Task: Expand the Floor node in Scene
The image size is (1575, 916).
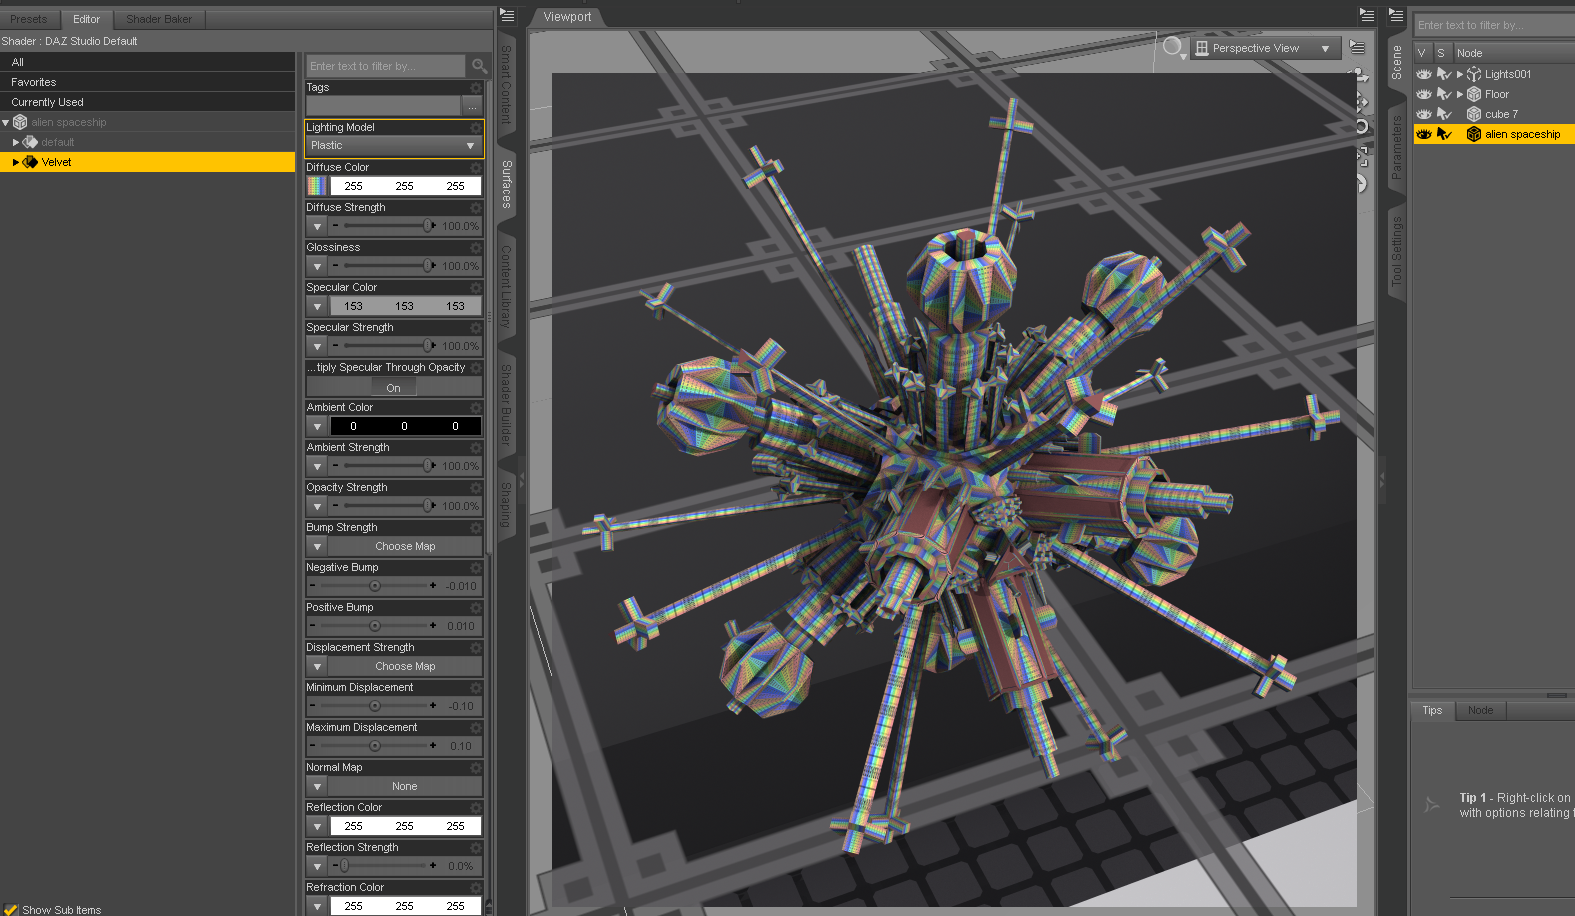Action: click(x=1460, y=94)
